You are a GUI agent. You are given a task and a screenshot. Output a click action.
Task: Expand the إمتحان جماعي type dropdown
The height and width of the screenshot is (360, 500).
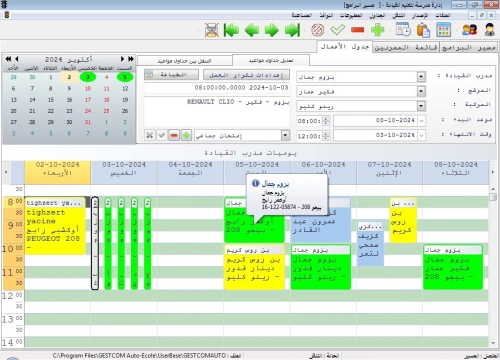click(x=285, y=135)
